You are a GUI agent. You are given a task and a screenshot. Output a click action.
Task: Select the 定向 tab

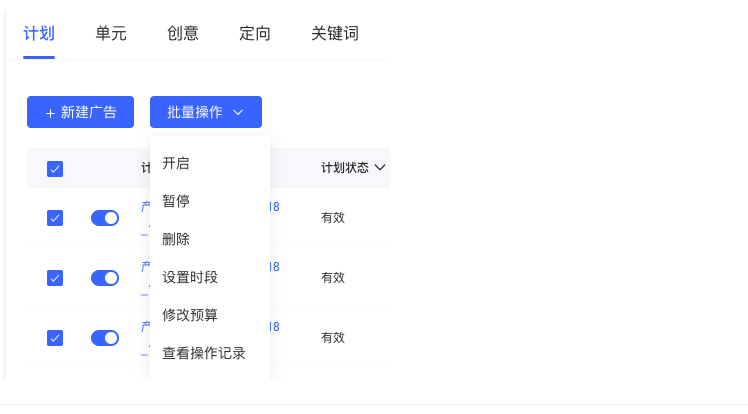pos(255,33)
